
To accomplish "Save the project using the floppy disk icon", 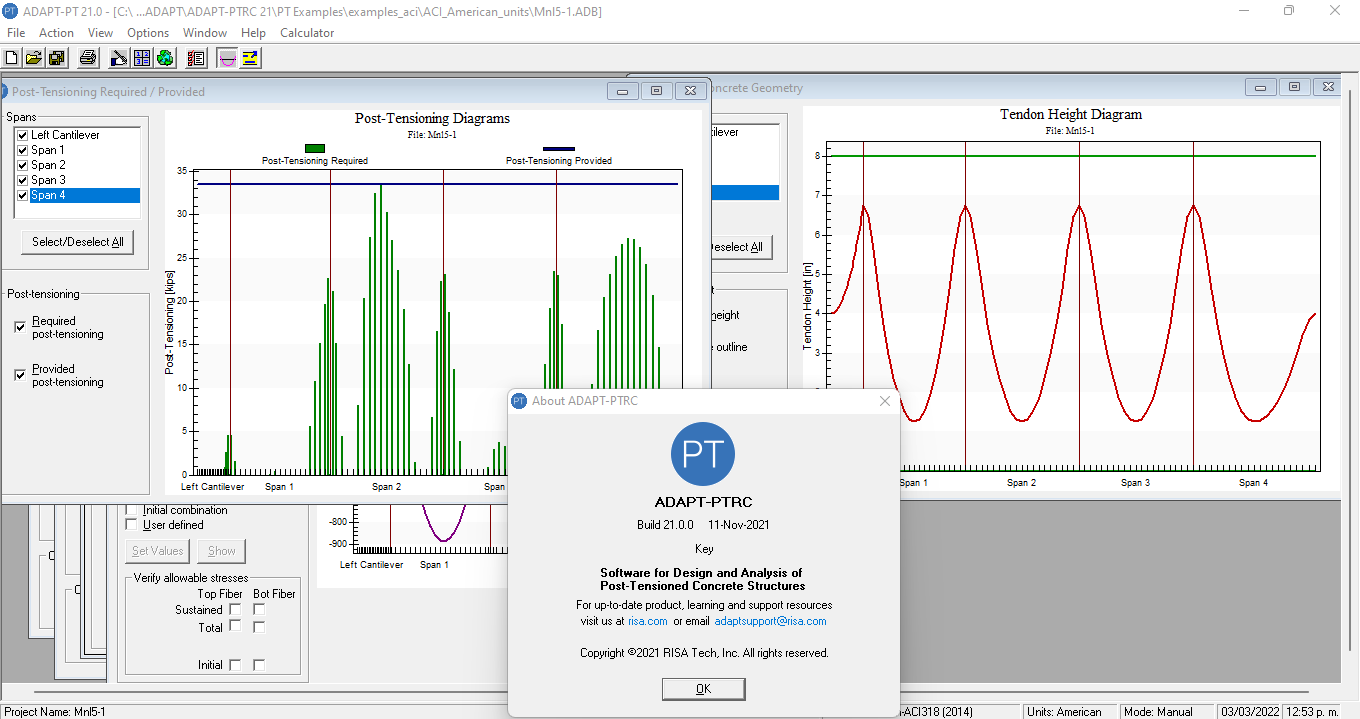I will click(56, 58).
